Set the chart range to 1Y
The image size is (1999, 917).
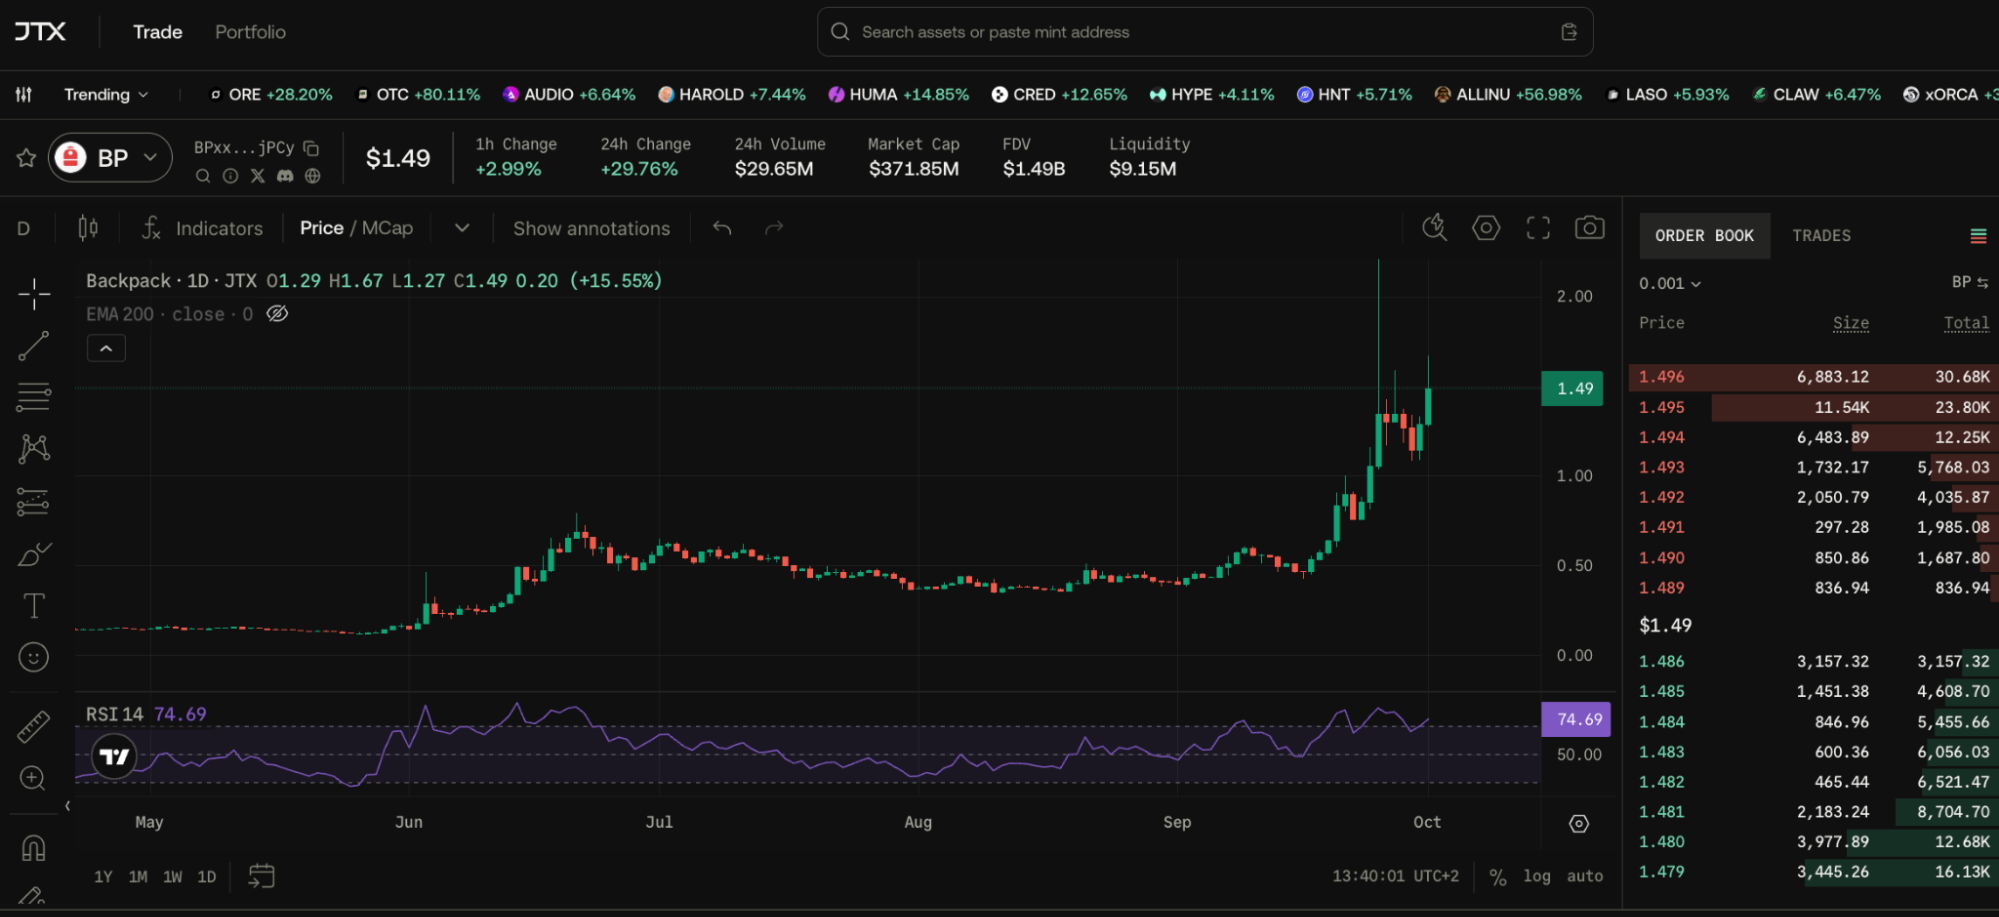103,877
